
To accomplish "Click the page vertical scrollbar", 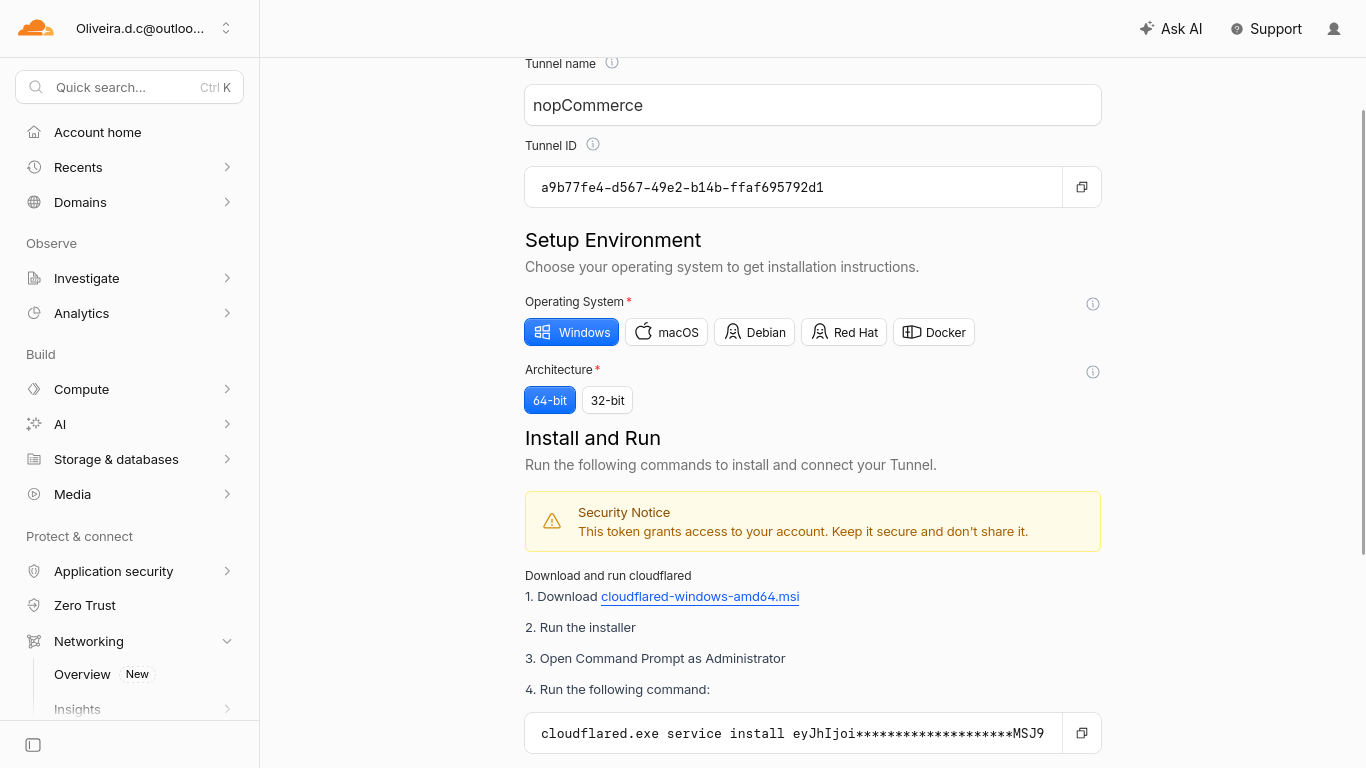I will (x=1362, y=332).
